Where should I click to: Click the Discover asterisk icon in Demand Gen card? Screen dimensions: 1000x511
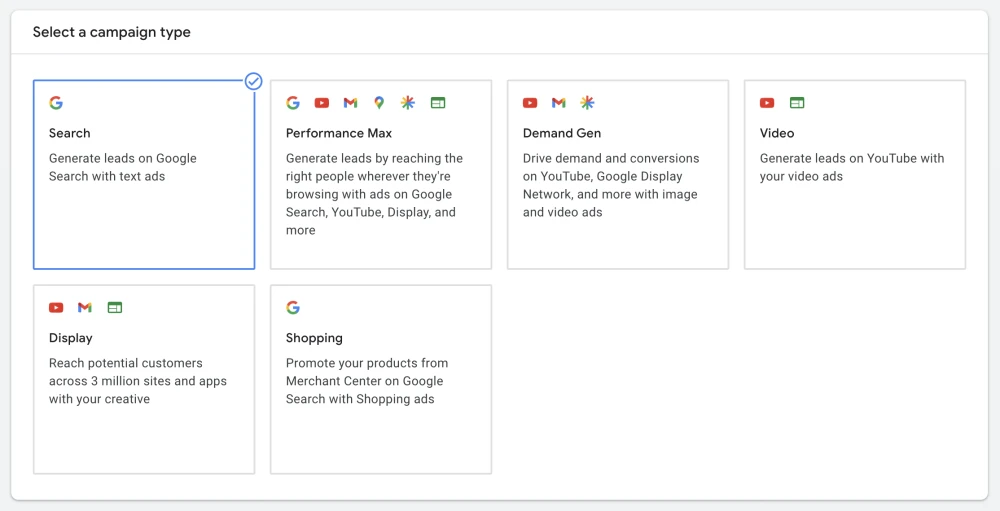[x=587, y=103]
